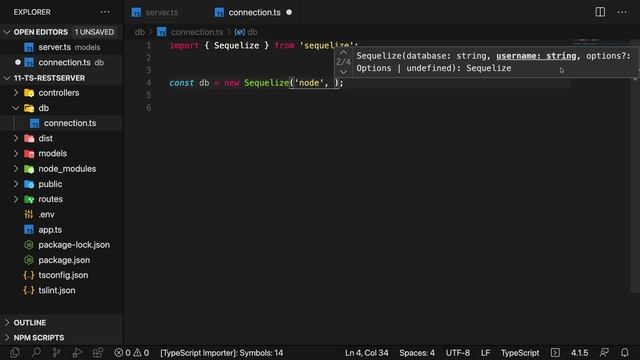Viewport: 640px width, 360px height.
Task: Click server.ts file icon in Open Editors
Action: 29,47
